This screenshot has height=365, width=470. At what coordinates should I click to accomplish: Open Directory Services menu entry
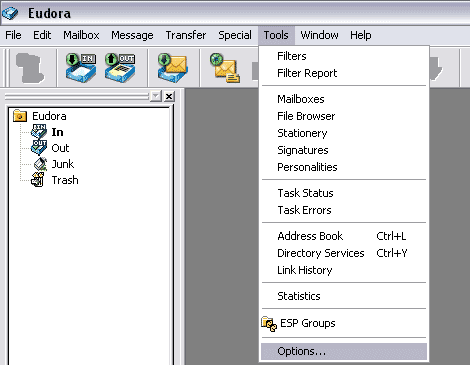coord(344,253)
